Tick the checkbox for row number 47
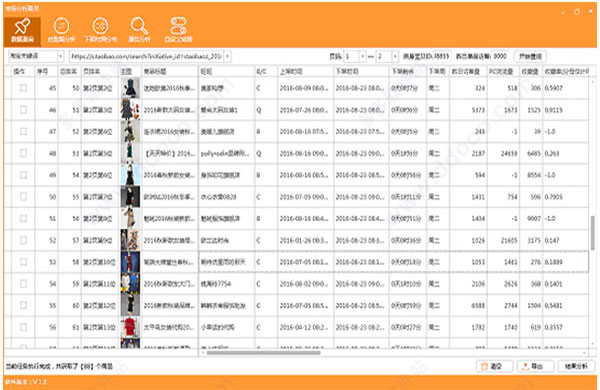Image resolution: width=600 pixels, height=390 pixels. point(23,131)
